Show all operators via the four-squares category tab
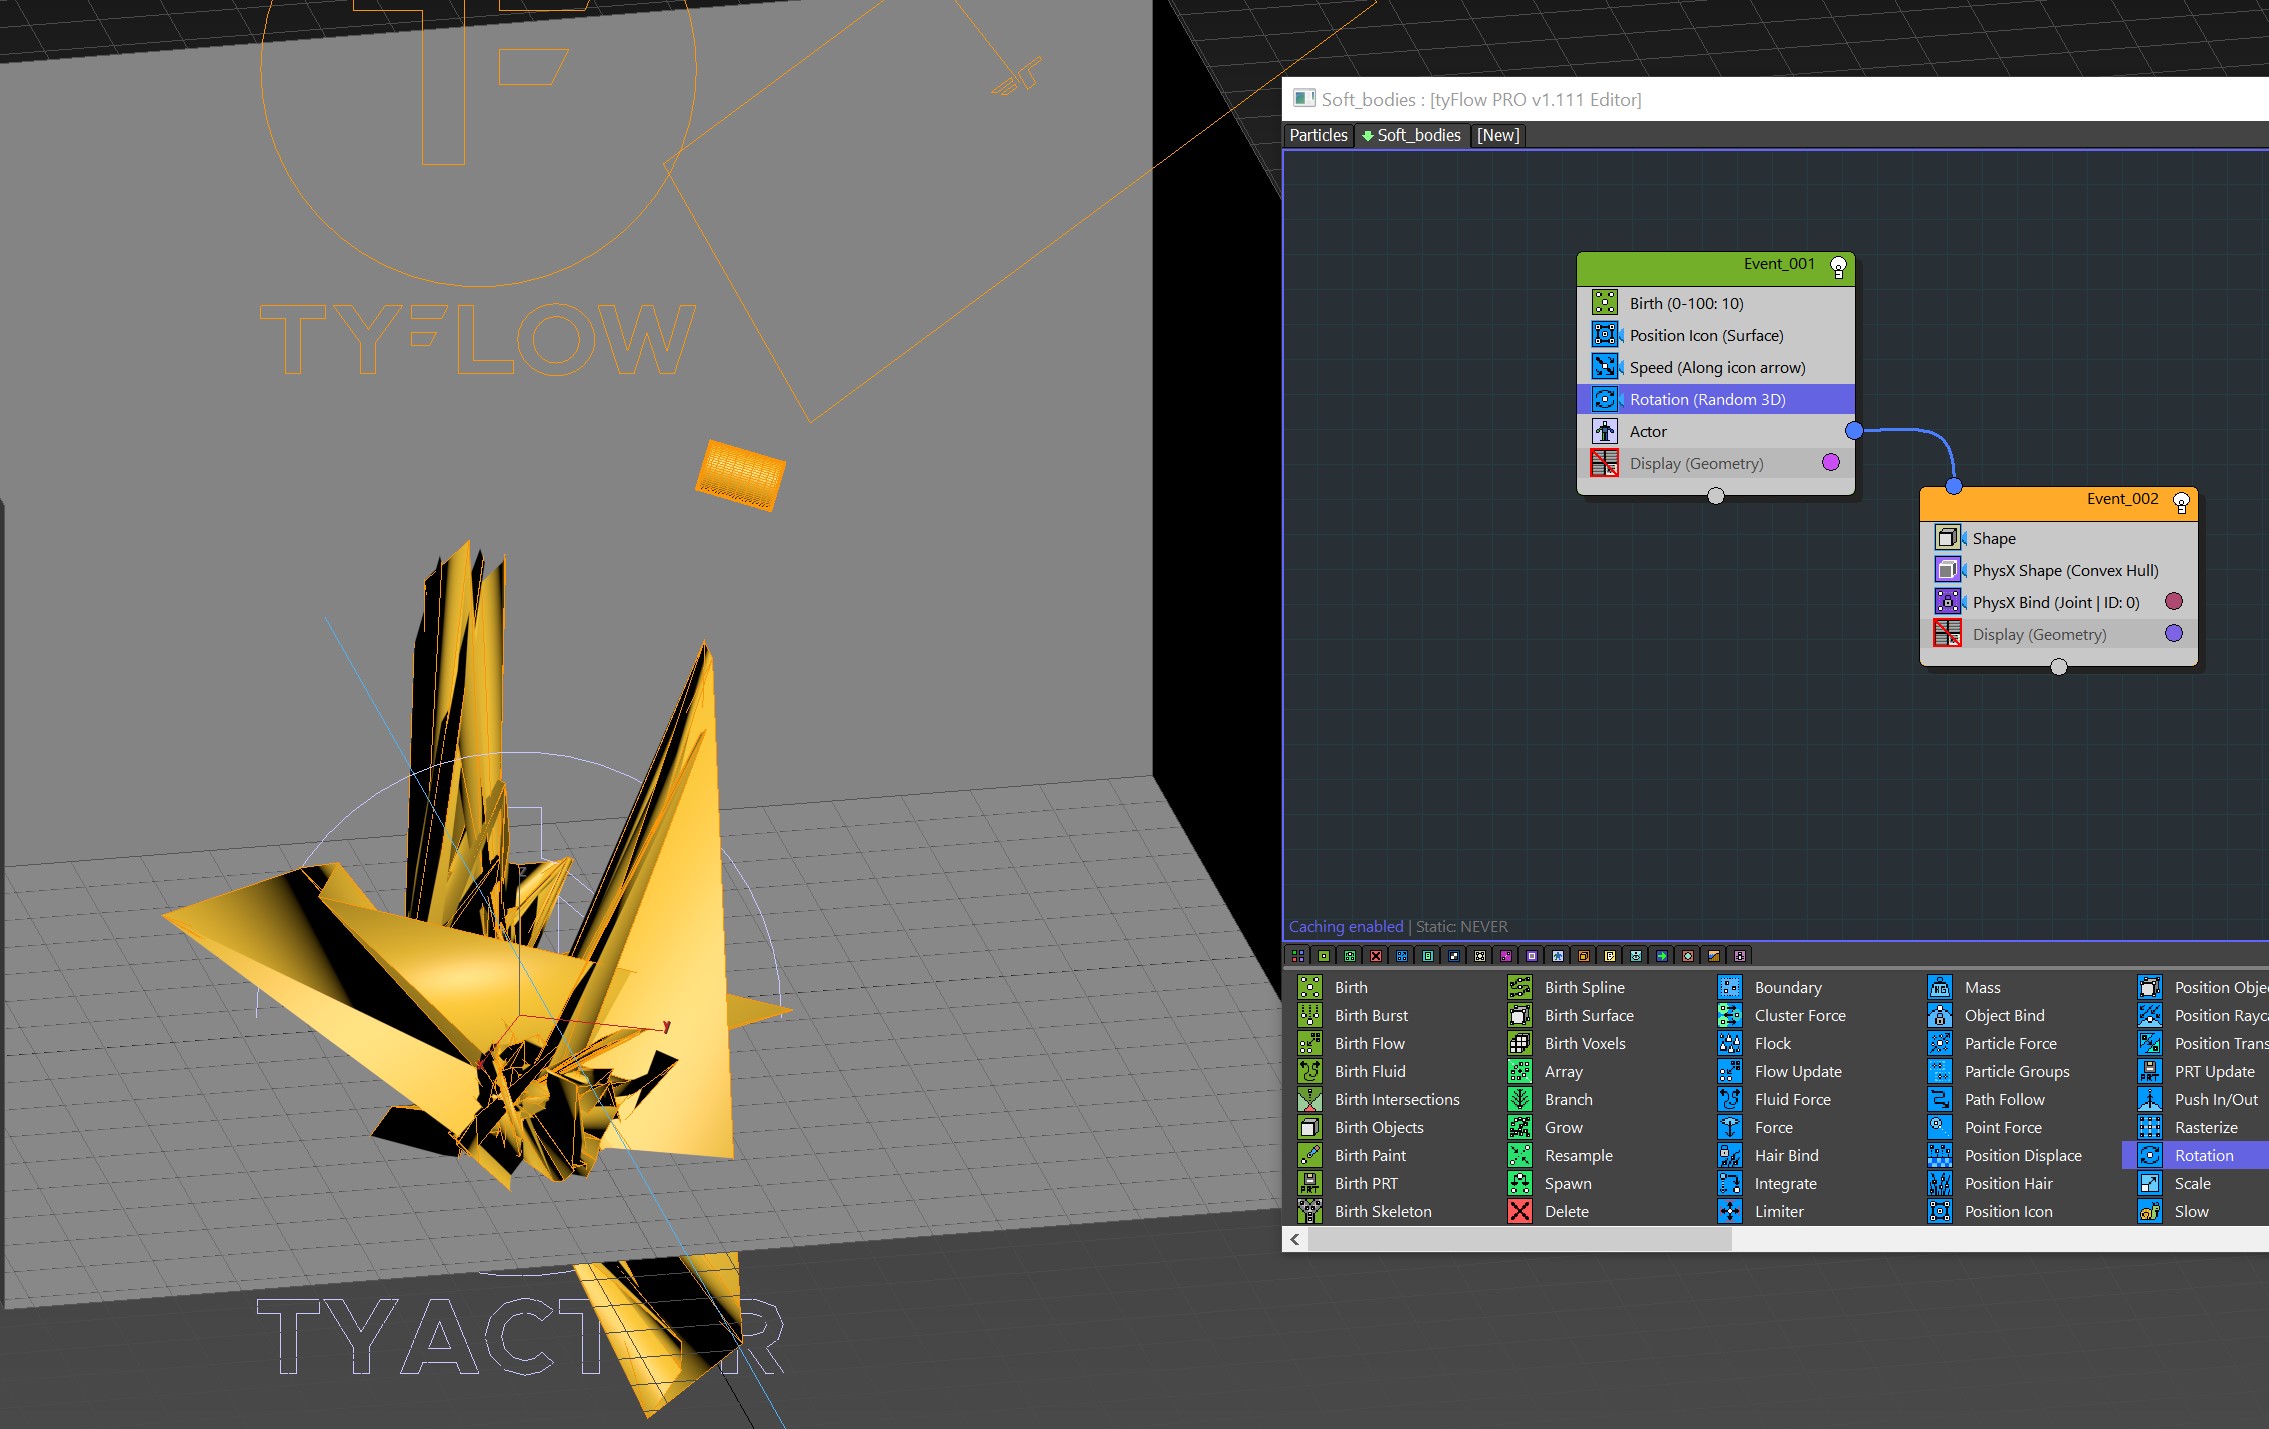2269x1429 pixels. [1297, 956]
